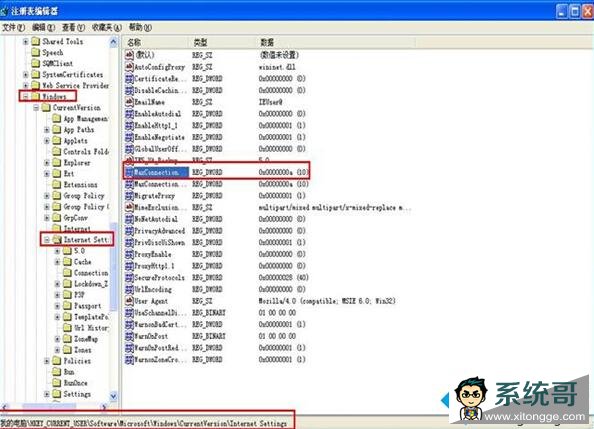Open the 文件(F) menu

click(x=14, y=27)
